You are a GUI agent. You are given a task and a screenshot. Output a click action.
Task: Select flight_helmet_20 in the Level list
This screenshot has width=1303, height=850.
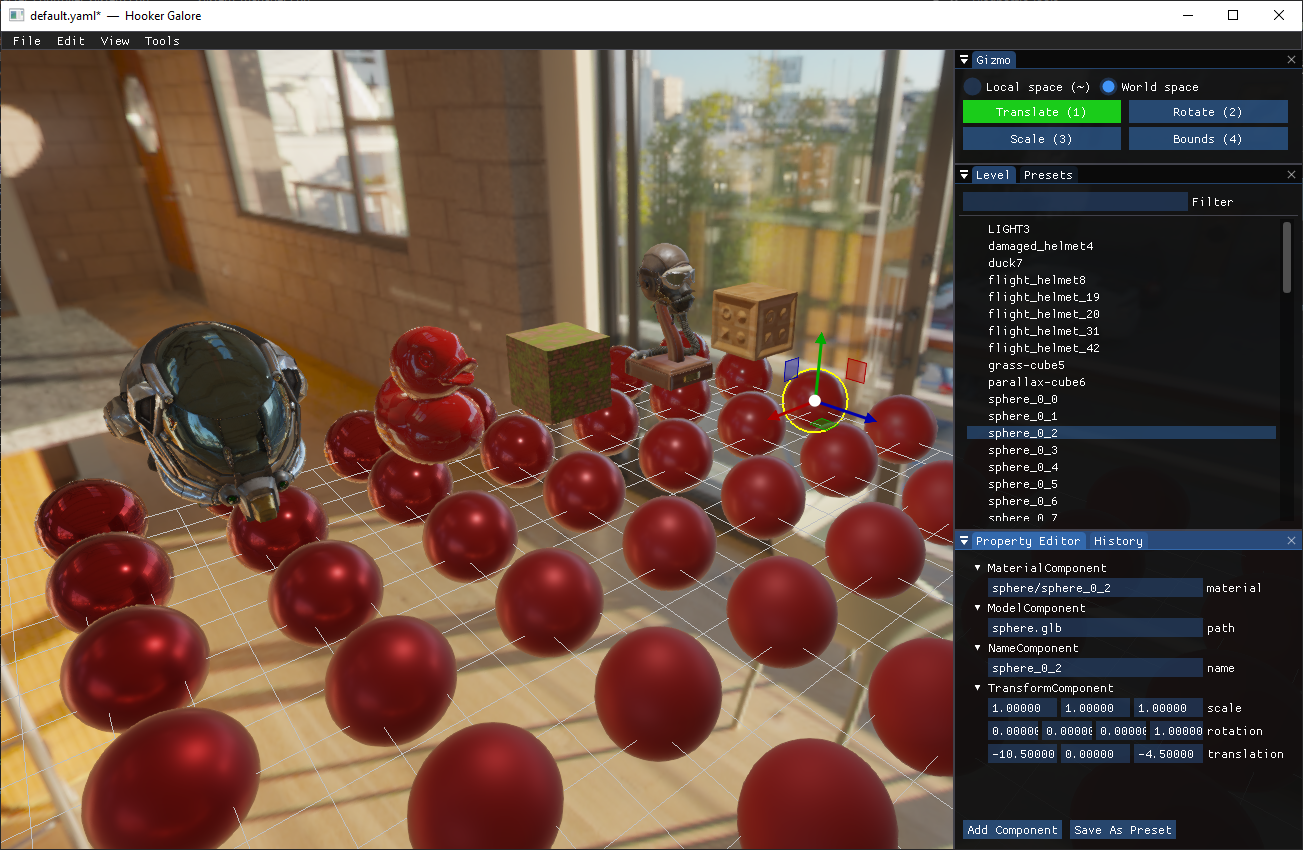point(1121,314)
